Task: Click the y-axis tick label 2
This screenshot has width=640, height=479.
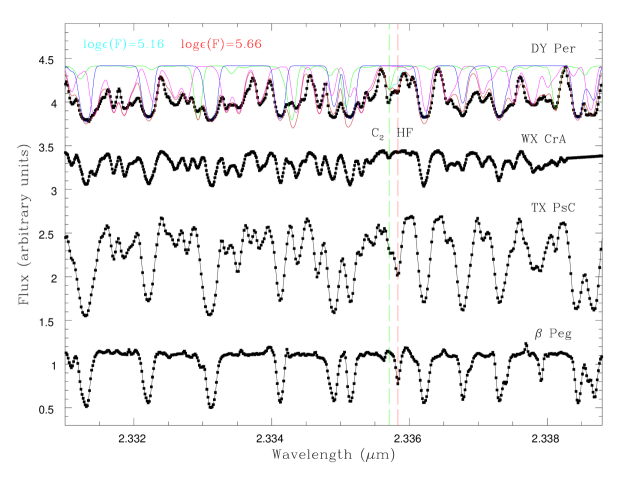Action: (x=53, y=278)
